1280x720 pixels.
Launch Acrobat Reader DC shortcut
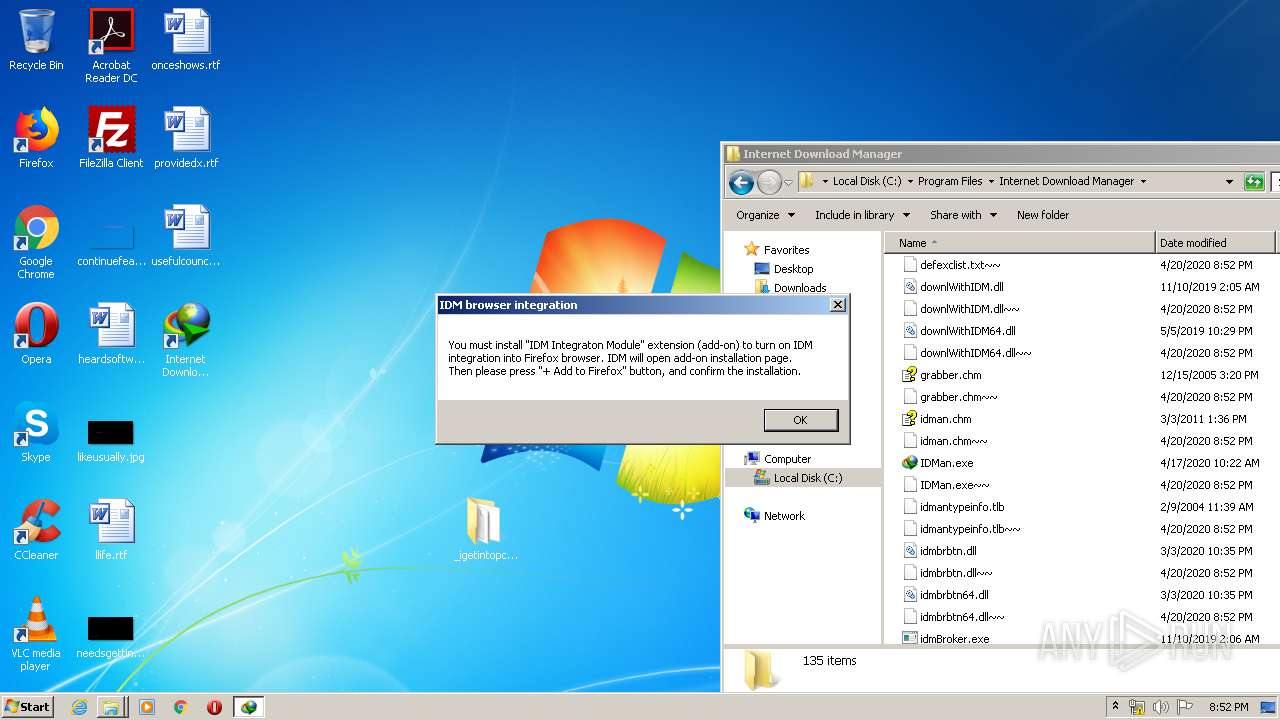click(x=111, y=46)
